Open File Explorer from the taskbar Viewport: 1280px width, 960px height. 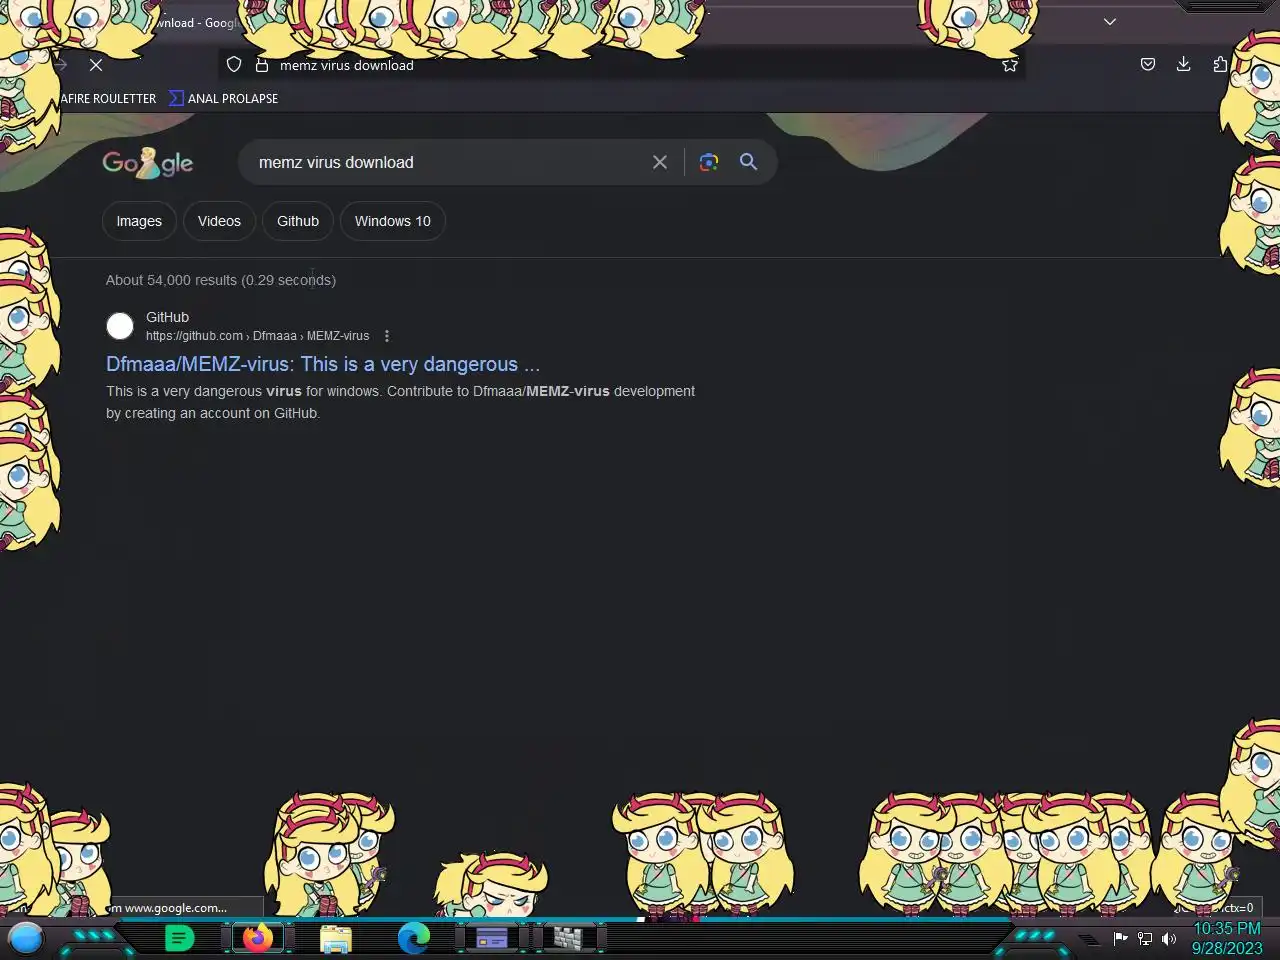[336, 938]
